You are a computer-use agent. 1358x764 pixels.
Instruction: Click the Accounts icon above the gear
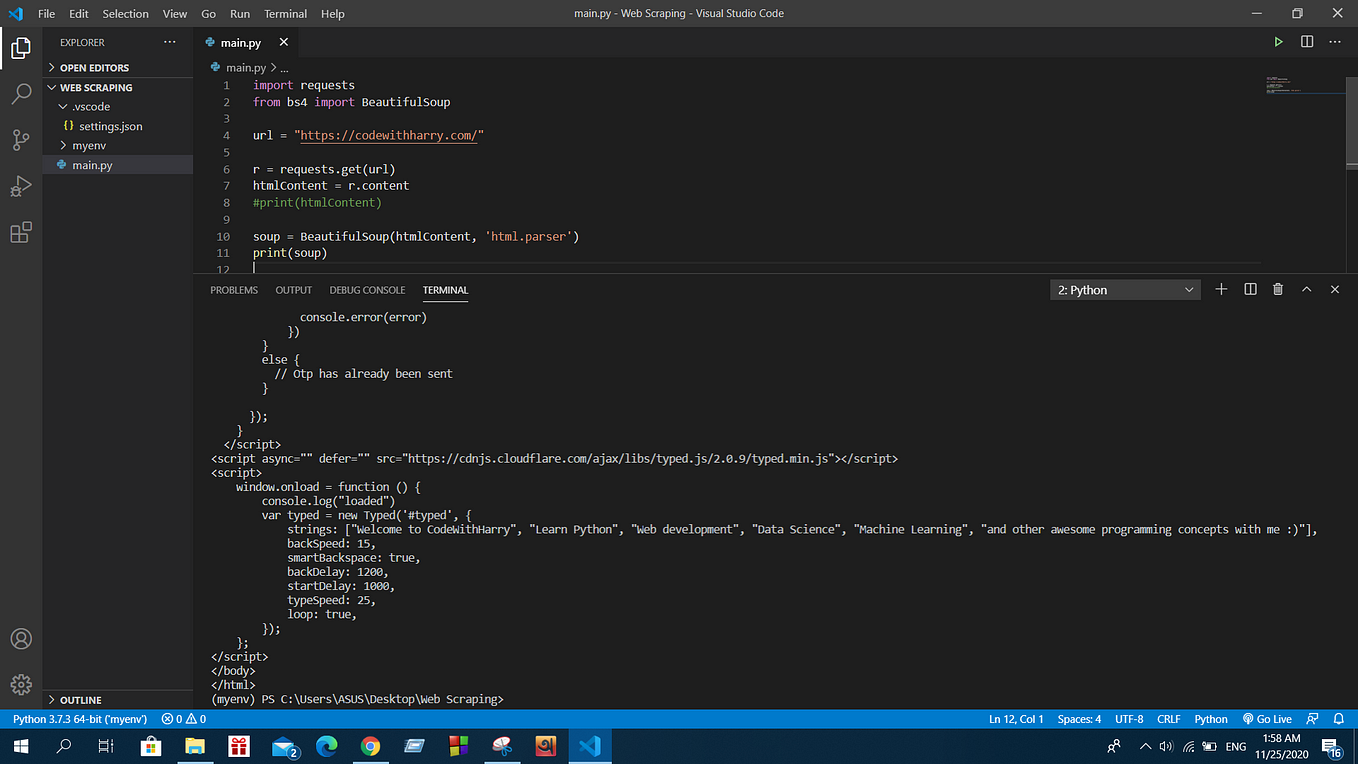pos(21,638)
